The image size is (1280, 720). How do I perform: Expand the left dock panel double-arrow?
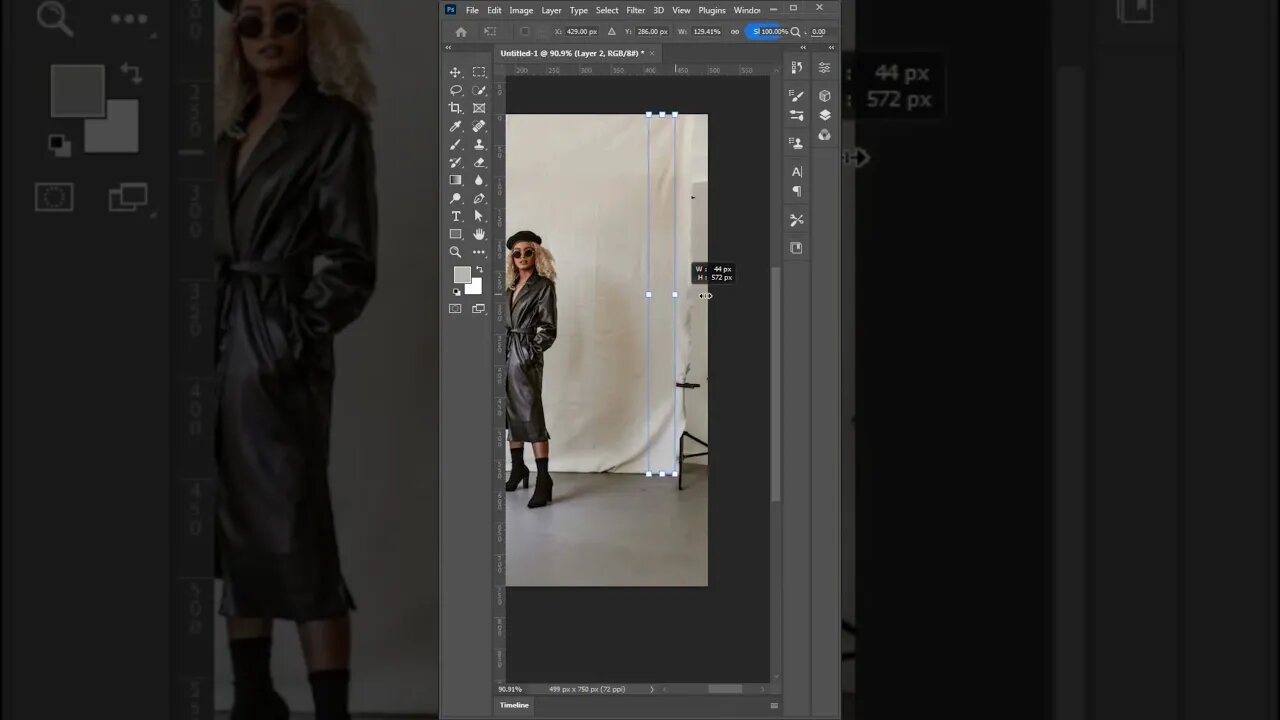[x=802, y=48]
